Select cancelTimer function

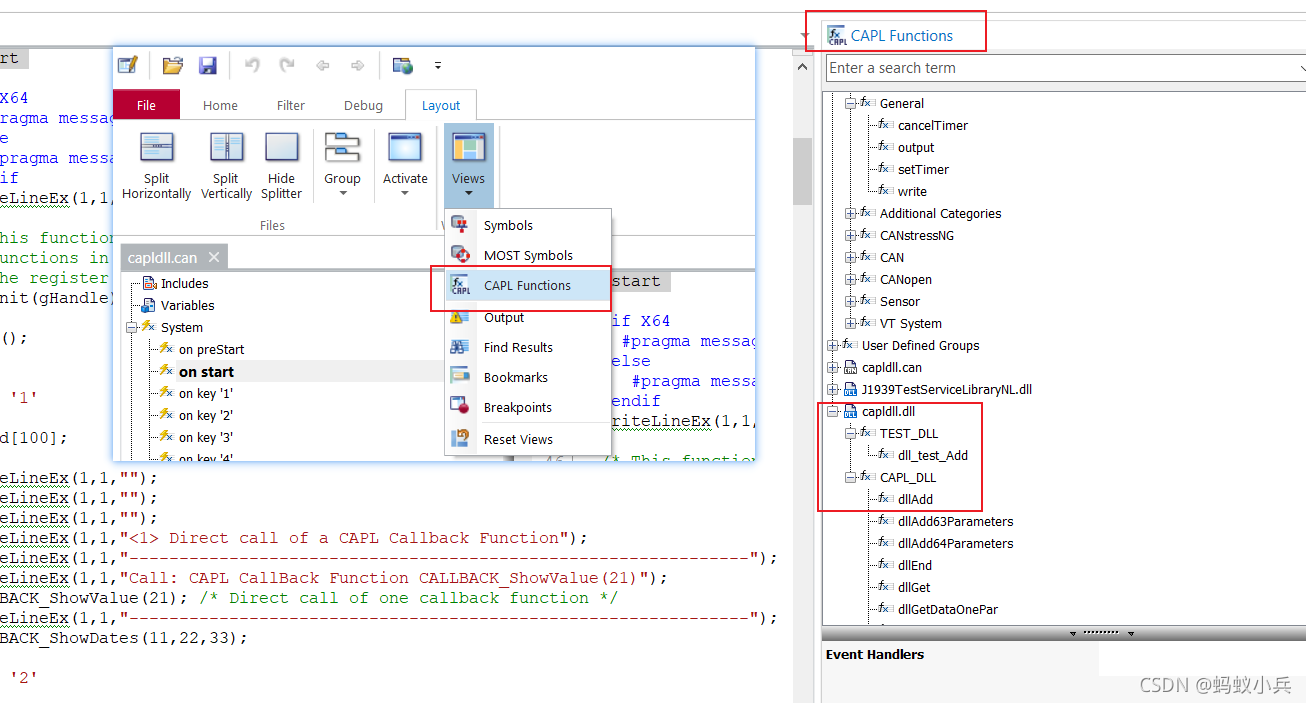click(932, 125)
